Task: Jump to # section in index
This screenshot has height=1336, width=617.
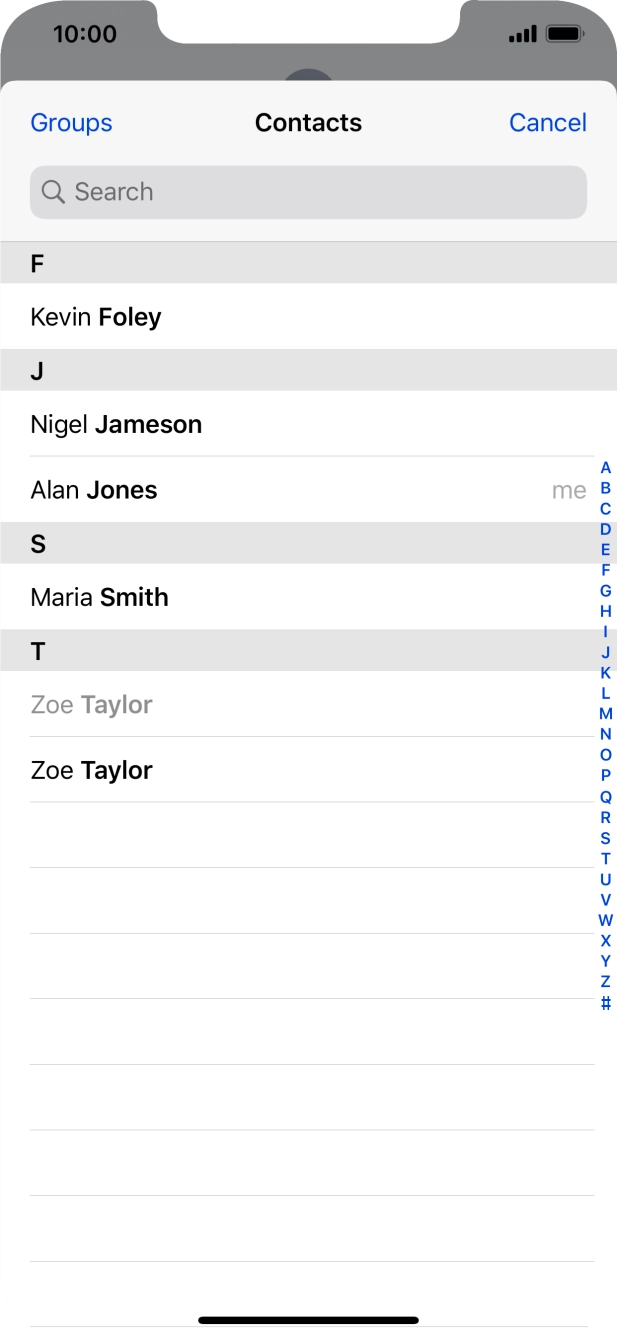Action: point(605,1003)
